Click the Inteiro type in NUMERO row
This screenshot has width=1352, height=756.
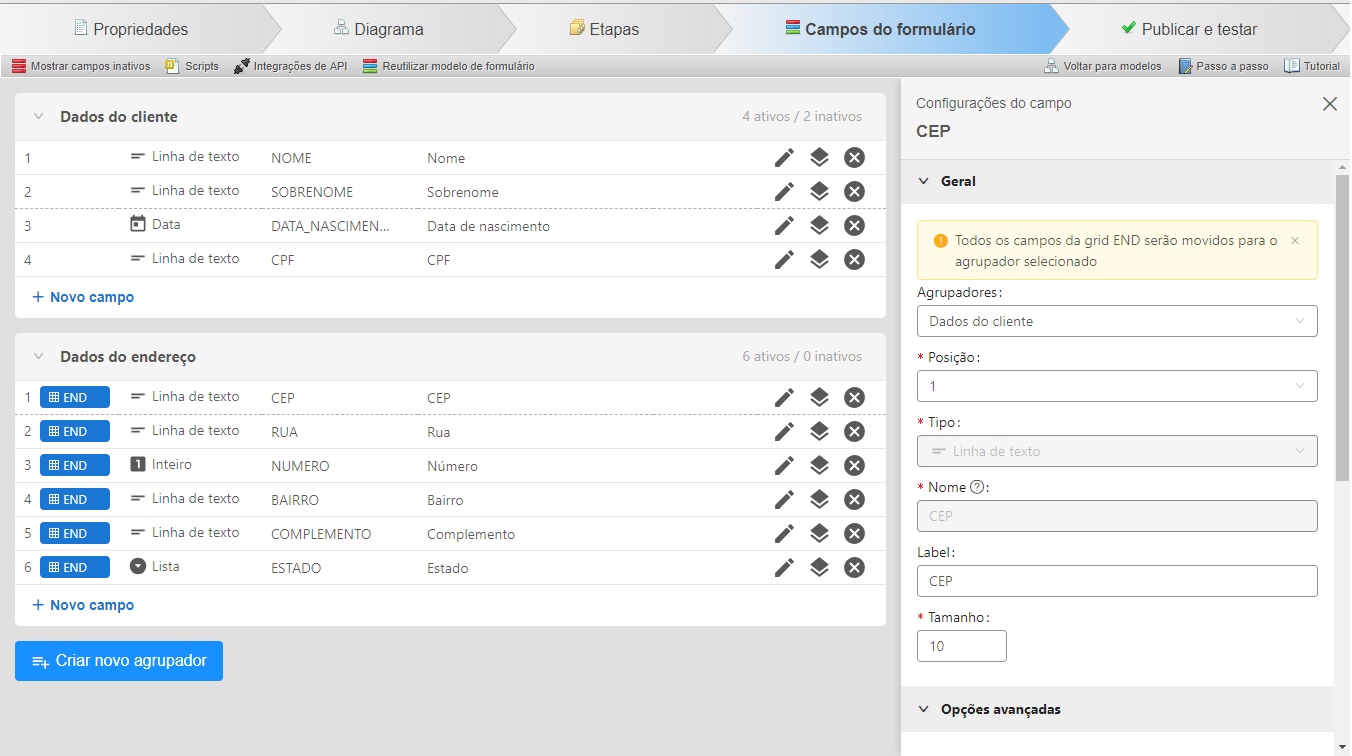click(x=161, y=465)
